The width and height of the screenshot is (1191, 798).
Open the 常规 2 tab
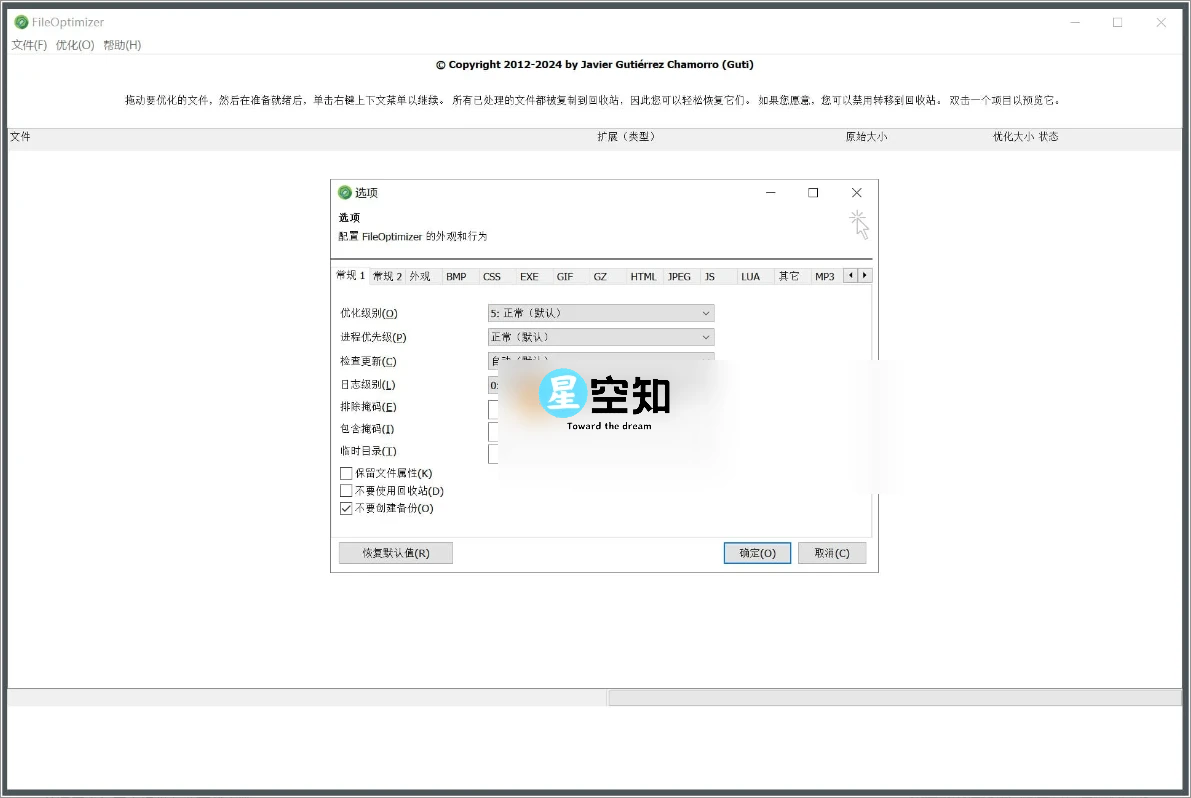[386, 276]
